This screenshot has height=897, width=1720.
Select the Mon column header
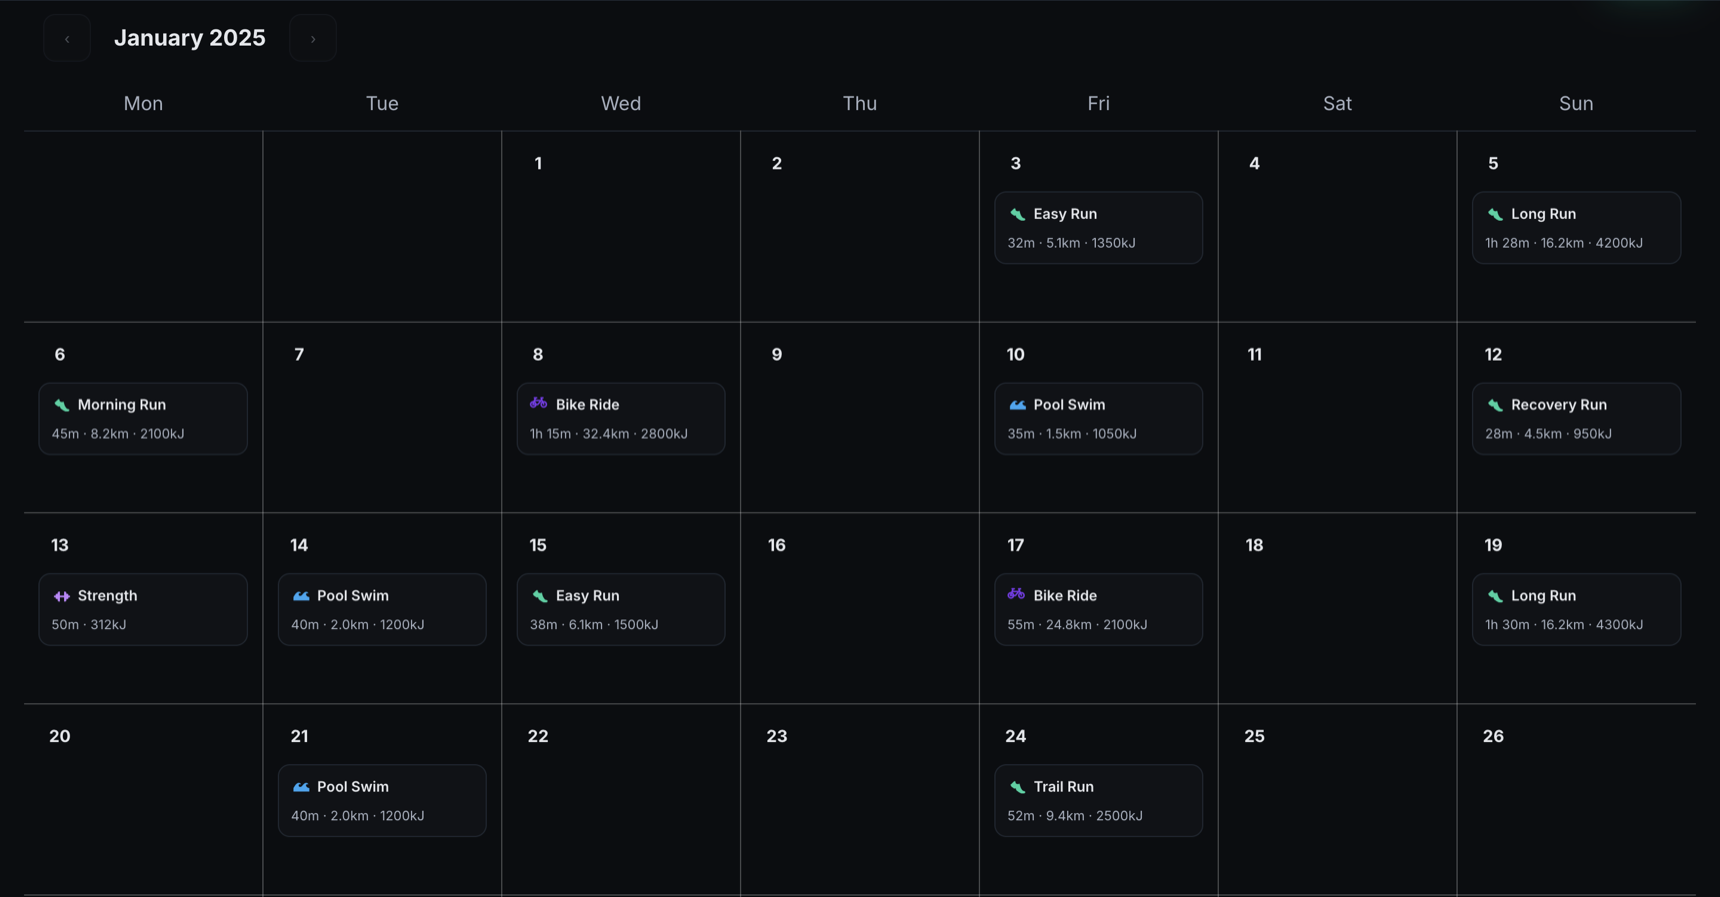pyautogui.click(x=143, y=103)
